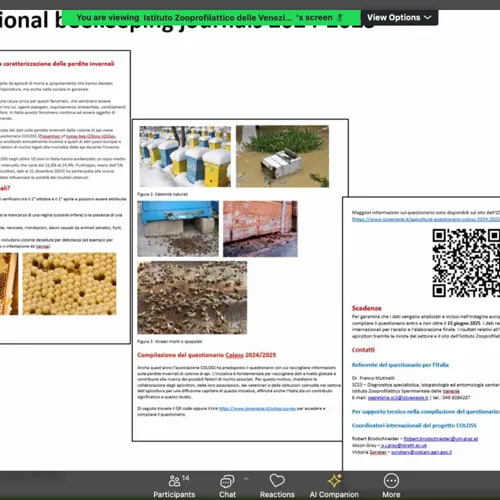This screenshot has height=500, width=500.
Task: Open the link in the questionnaire compilation paragraph
Action: [257, 408]
